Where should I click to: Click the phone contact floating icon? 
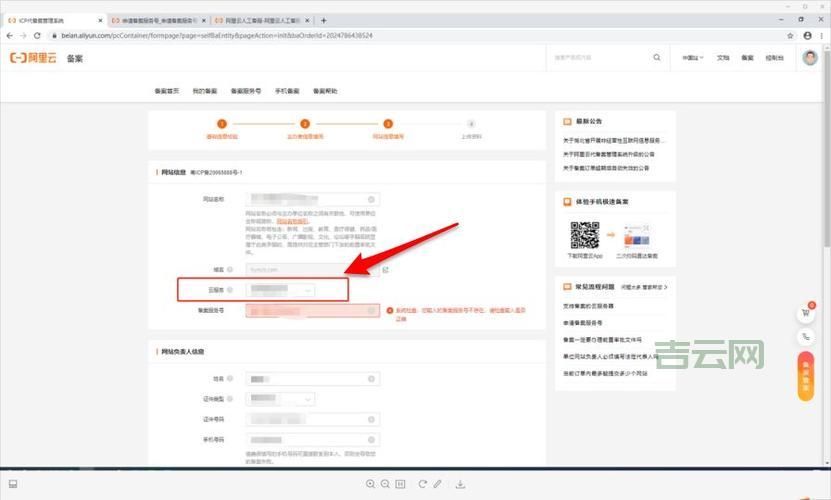(805, 338)
